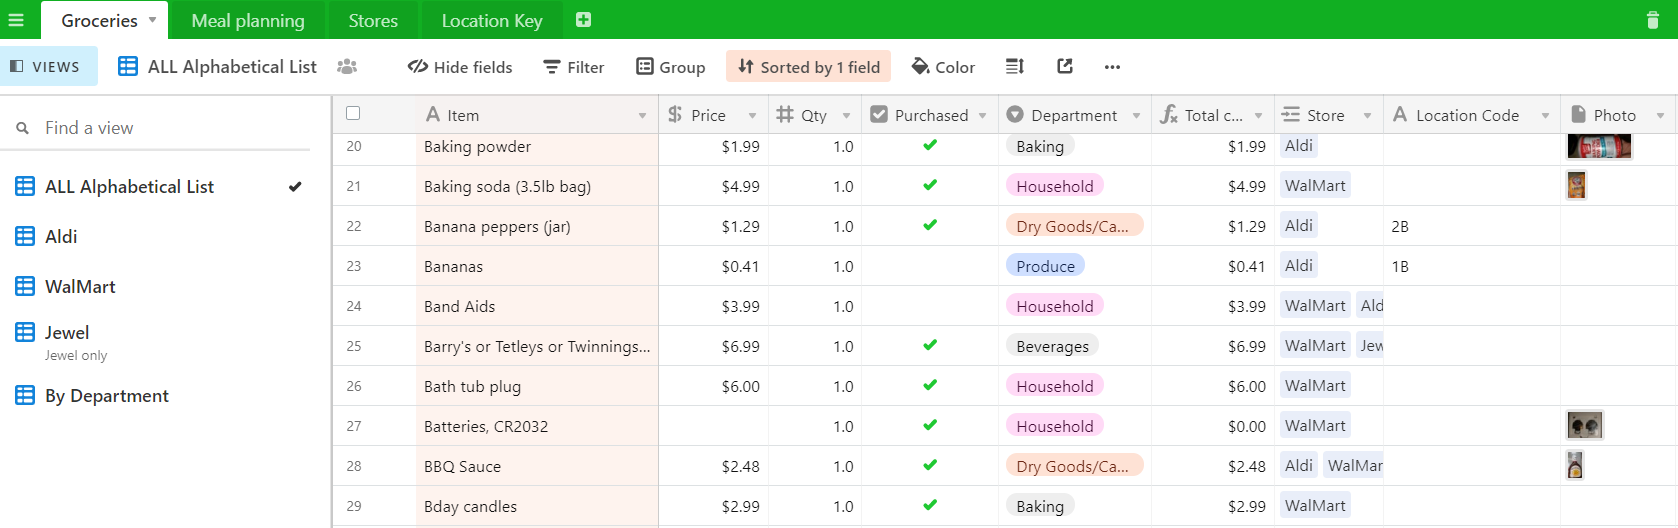Open the Filter button
The image size is (1678, 528).
click(x=574, y=67)
